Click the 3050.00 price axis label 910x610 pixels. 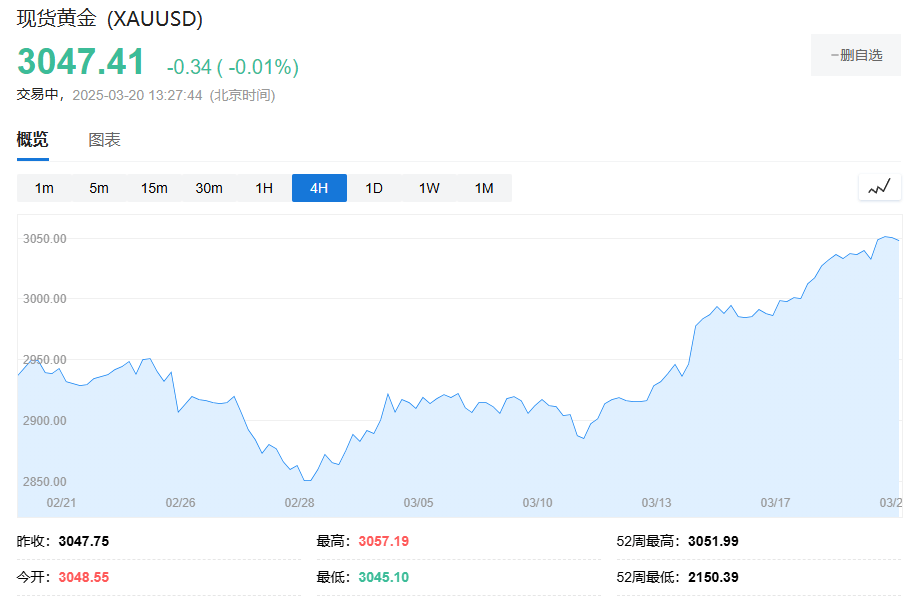pos(45,239)
